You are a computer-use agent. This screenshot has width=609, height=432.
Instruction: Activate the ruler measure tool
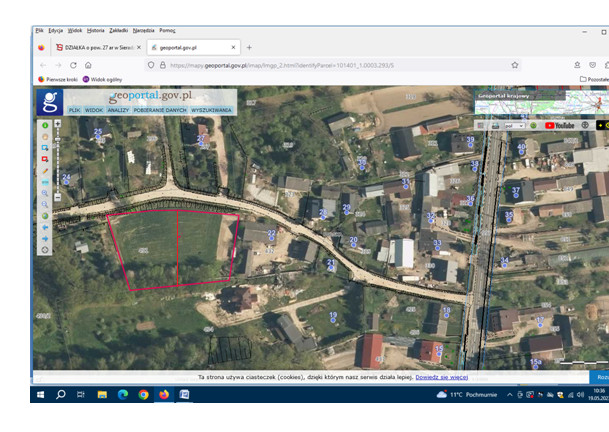point(45,182)
